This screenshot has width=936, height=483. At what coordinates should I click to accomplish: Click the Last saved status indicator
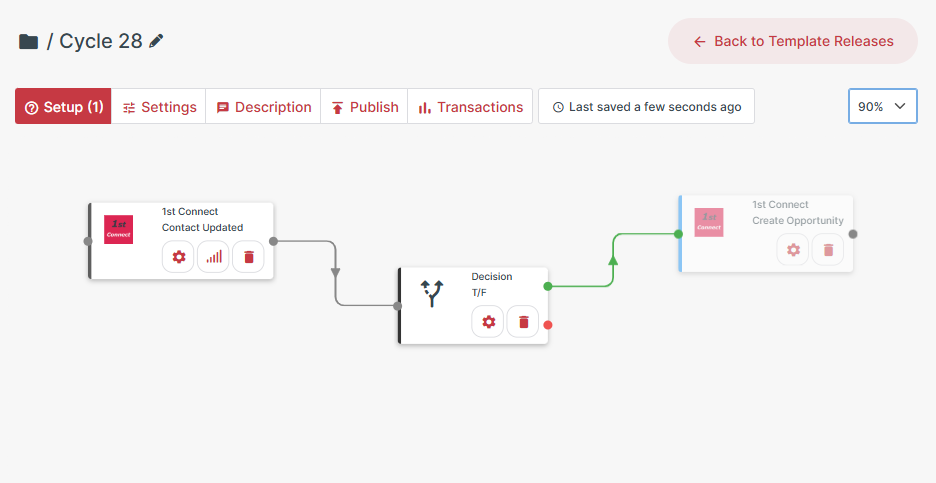pyautogui.click(x=646, y=107)
